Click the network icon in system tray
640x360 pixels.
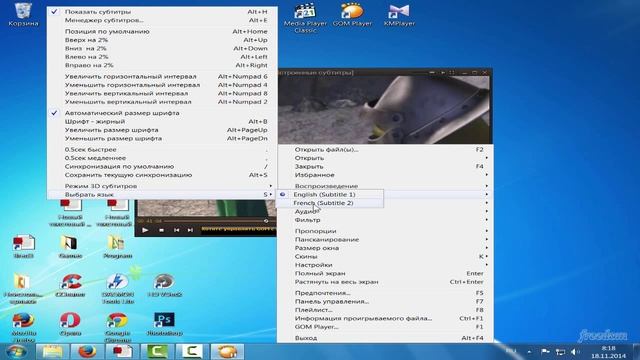click(560, 351)
